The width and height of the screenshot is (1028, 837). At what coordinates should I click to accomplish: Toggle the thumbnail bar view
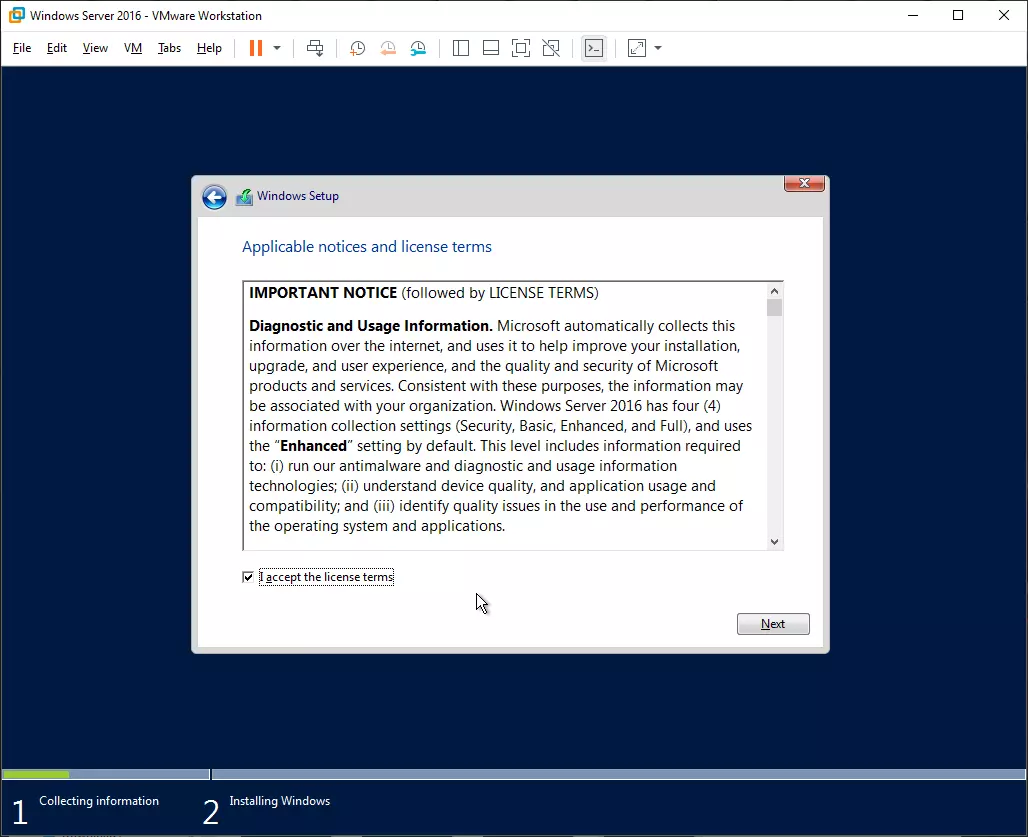tap(491, 48)
